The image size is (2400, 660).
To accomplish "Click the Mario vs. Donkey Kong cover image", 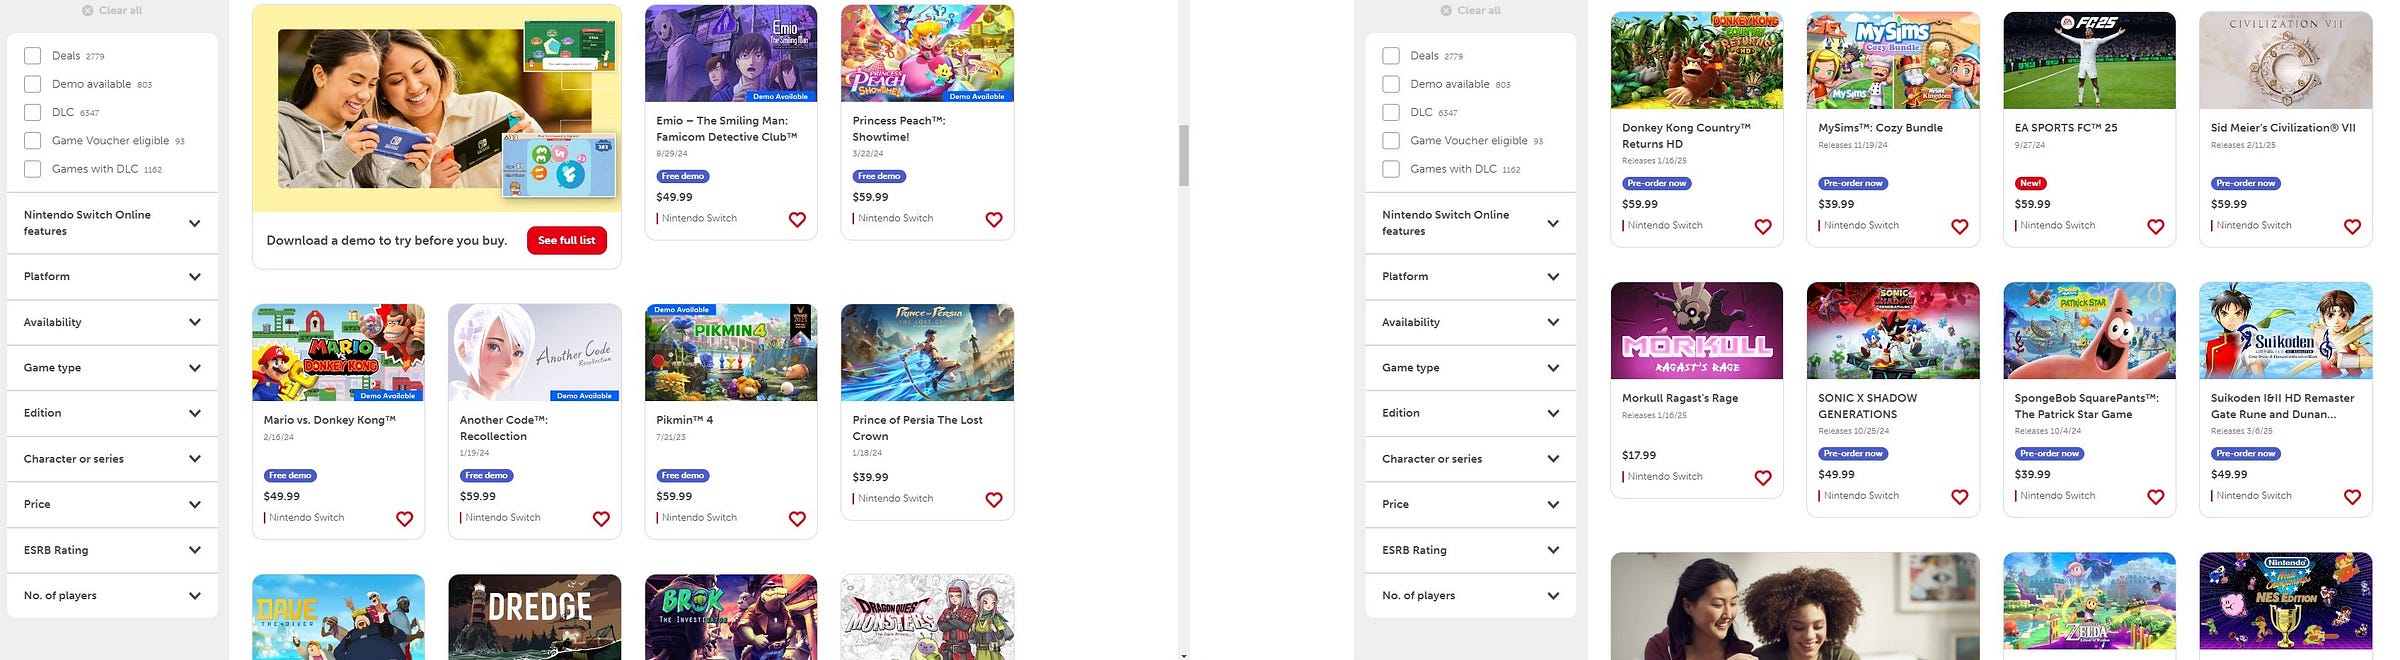I will pos(338,352).
